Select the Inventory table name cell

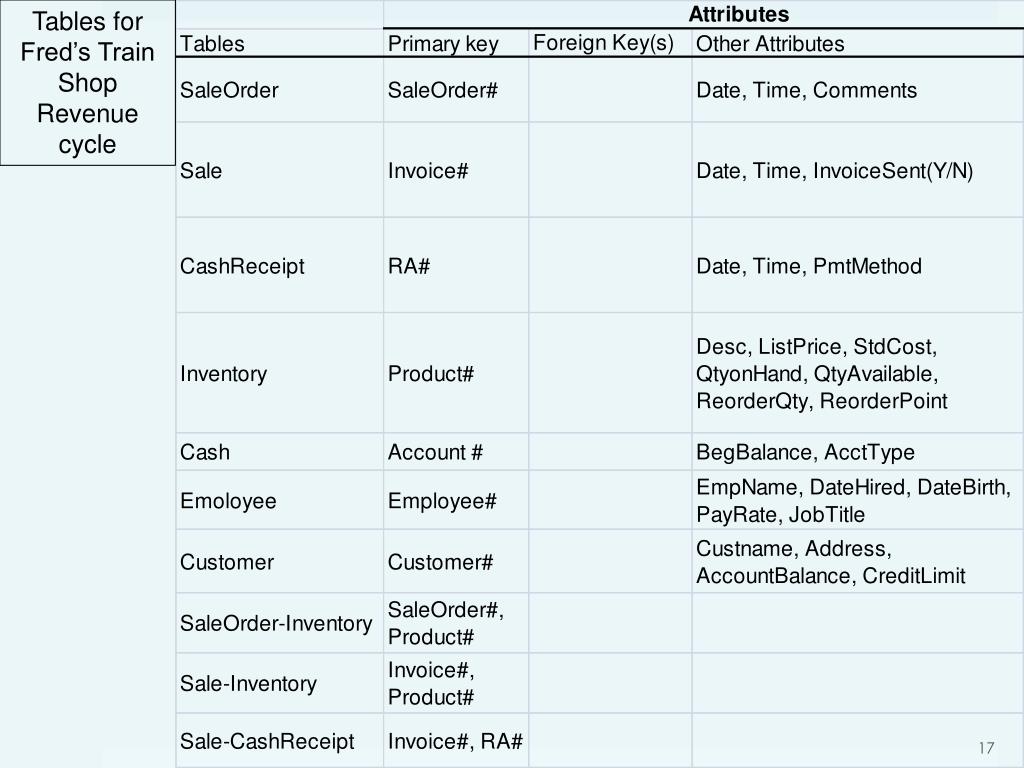[x=223, y=374]
